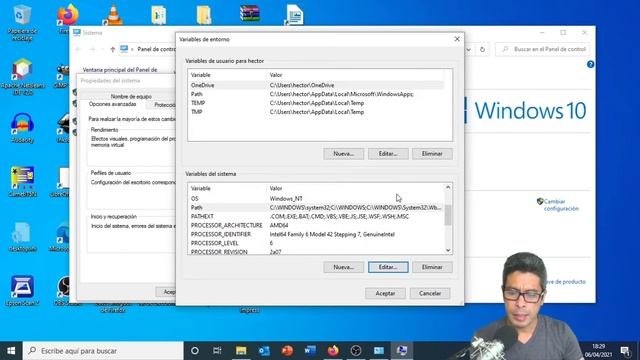Open address bar dropdown in Sistema window
The width and height of the screenshot is (640, 360).
pos(469,49)
